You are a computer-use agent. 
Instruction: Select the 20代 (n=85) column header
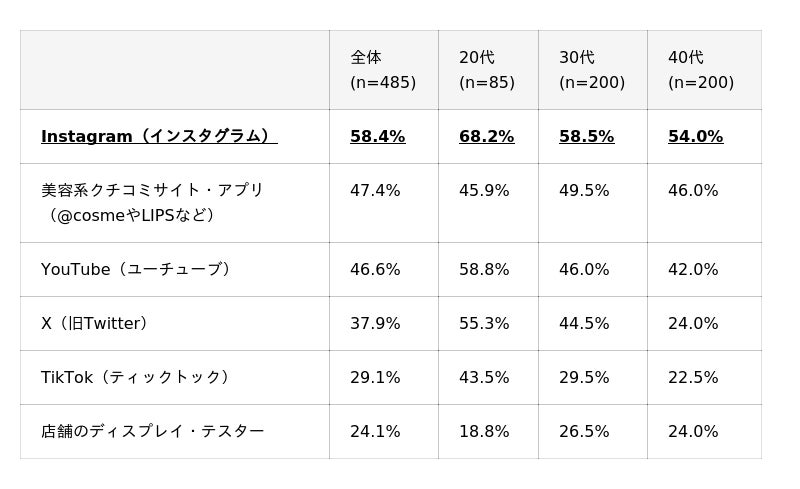[x=487, y=70]
